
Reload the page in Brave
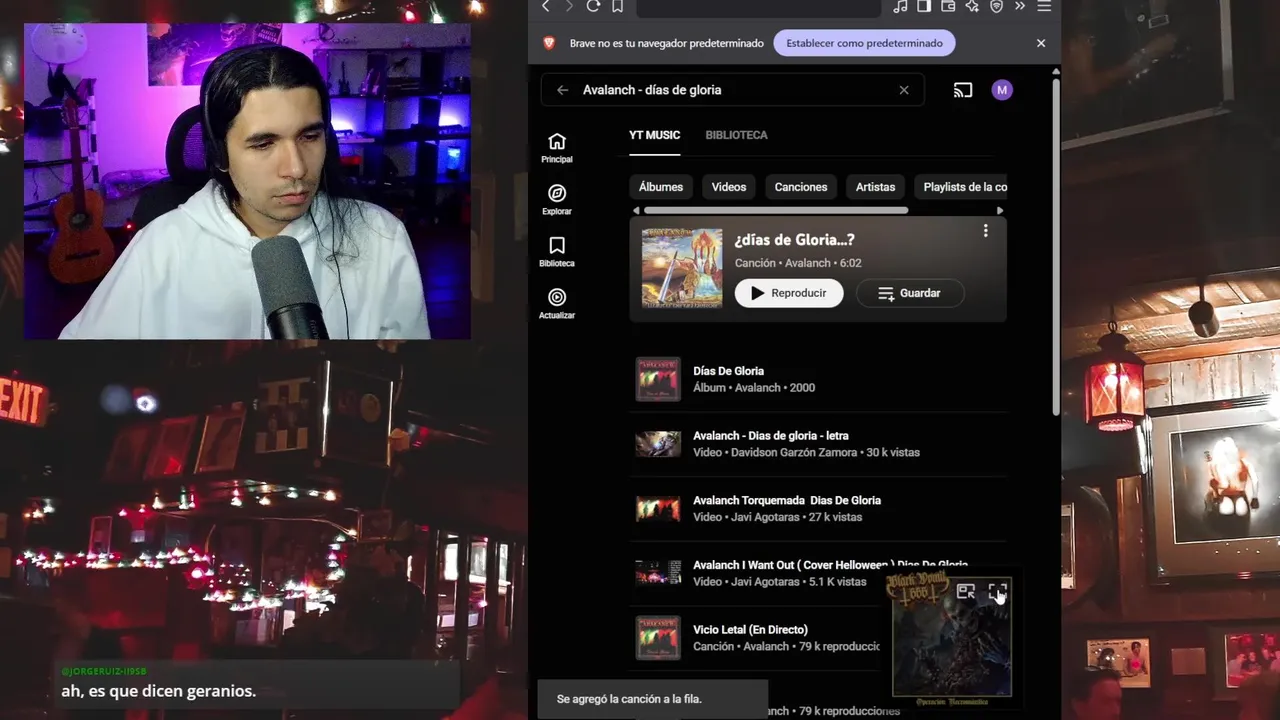click(593, 6)
